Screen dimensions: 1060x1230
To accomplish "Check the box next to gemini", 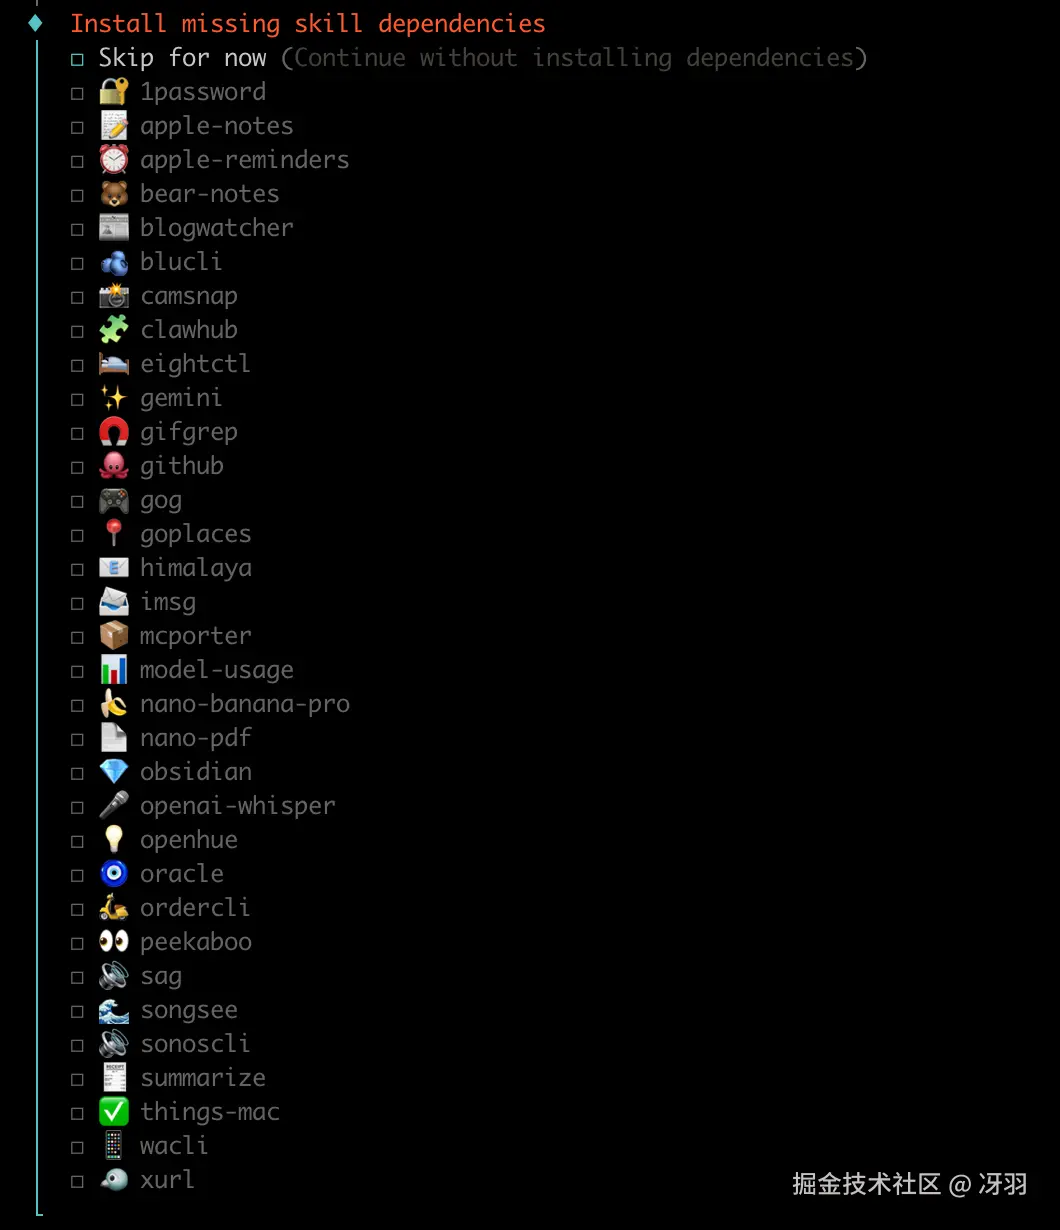I will point(77,400).
